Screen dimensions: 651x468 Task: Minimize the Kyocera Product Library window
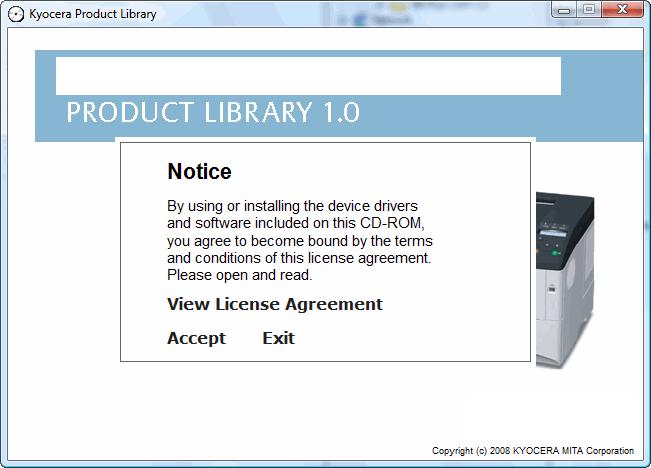click(x=564, y=10)
